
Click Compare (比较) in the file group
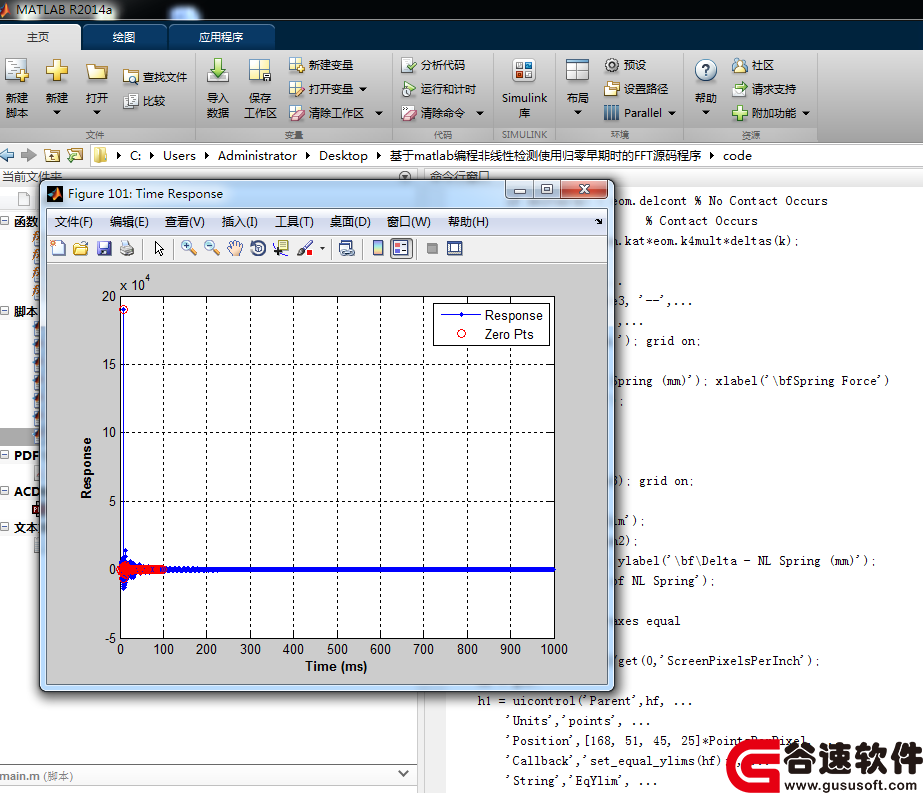pyautogui.click(x=145, y=101)
